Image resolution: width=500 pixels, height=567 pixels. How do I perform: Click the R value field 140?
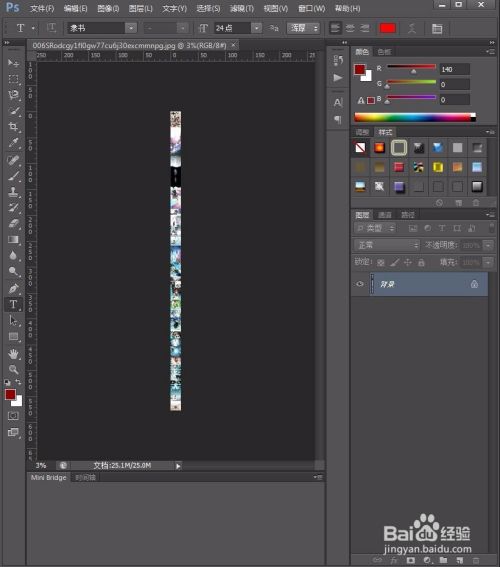pos(455,69)
